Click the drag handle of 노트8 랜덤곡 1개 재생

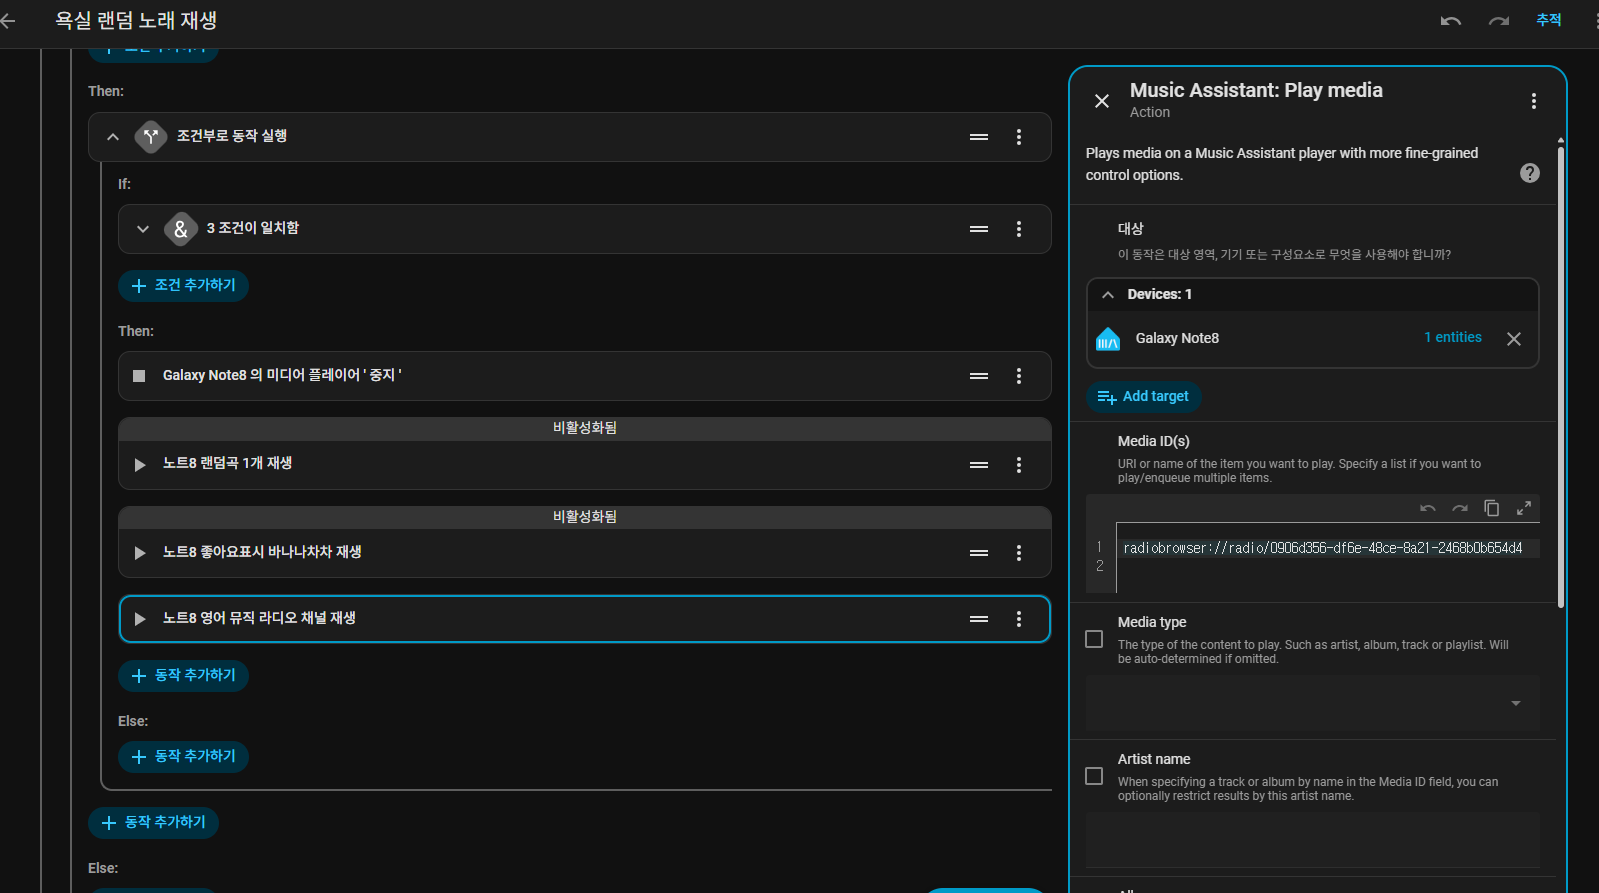pos(979,465)
